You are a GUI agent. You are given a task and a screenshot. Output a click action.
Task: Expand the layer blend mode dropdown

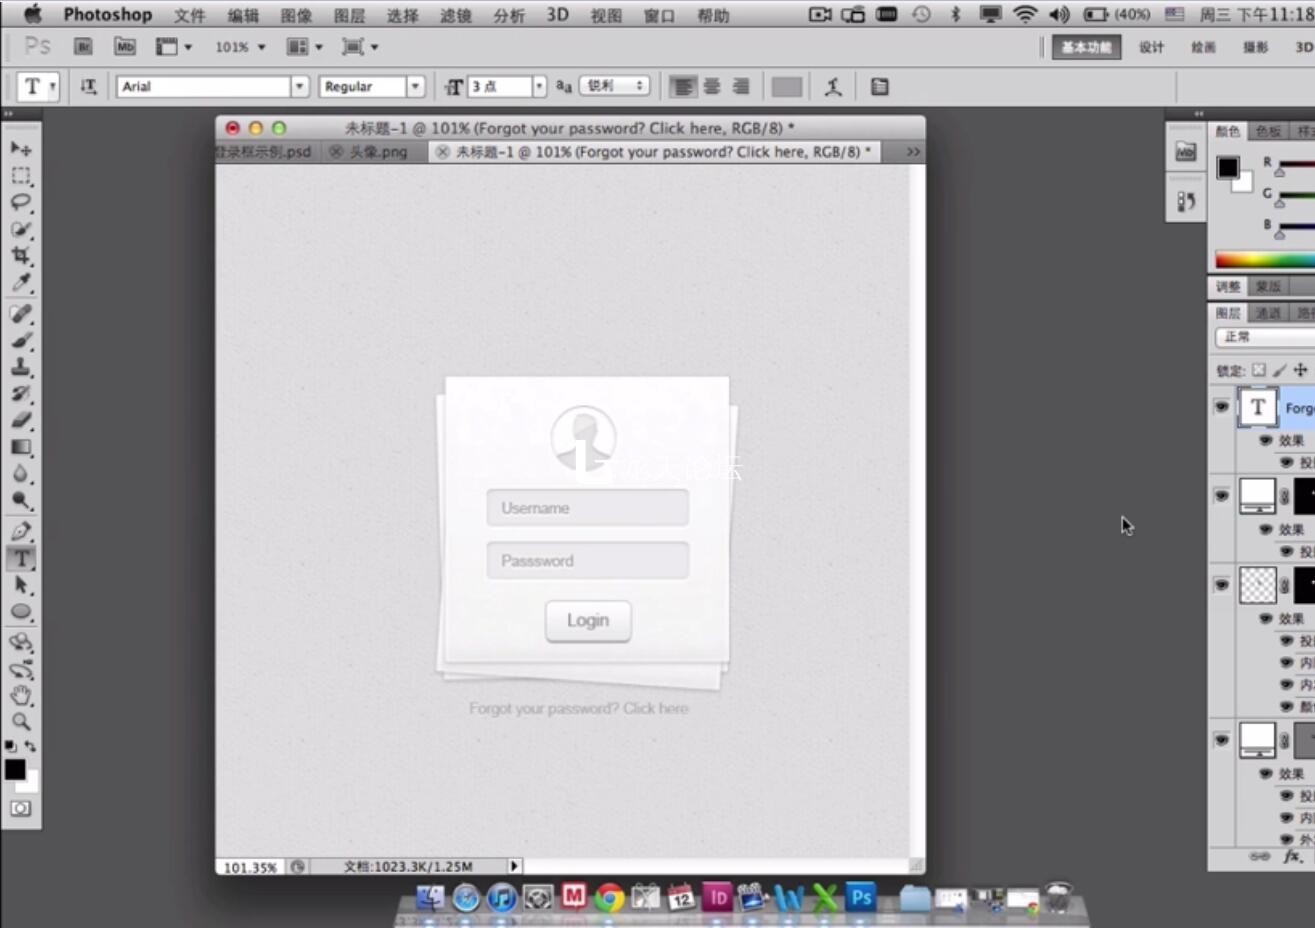click(x=1265, y=337)
